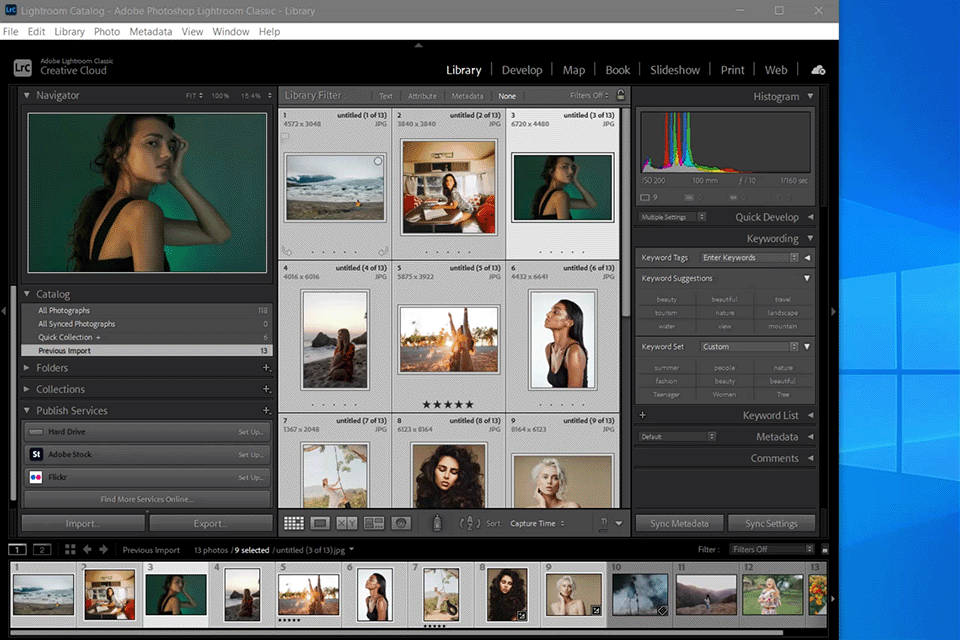The image size is (960, 640).
Task: Open the filmstrip Filters Off dropdown
Action: pos(772,549)
